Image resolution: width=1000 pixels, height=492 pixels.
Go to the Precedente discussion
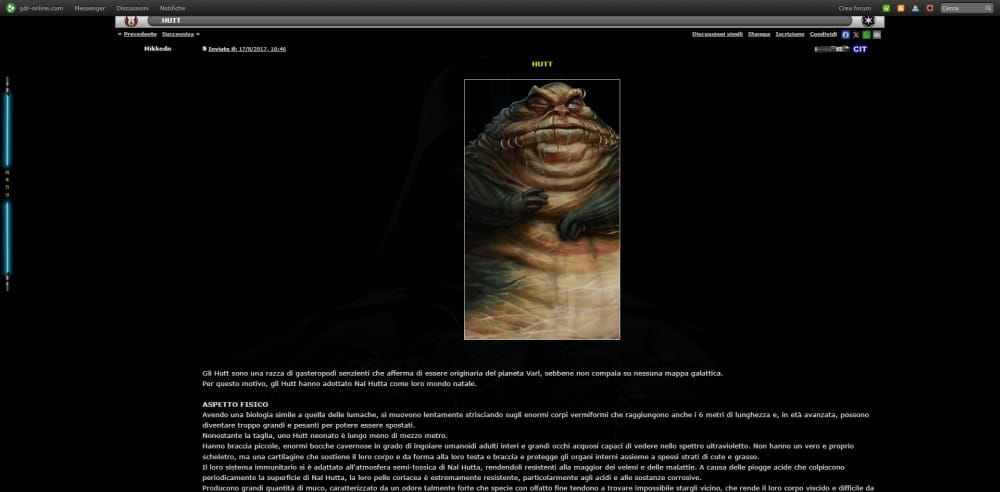tap(140, 34)
